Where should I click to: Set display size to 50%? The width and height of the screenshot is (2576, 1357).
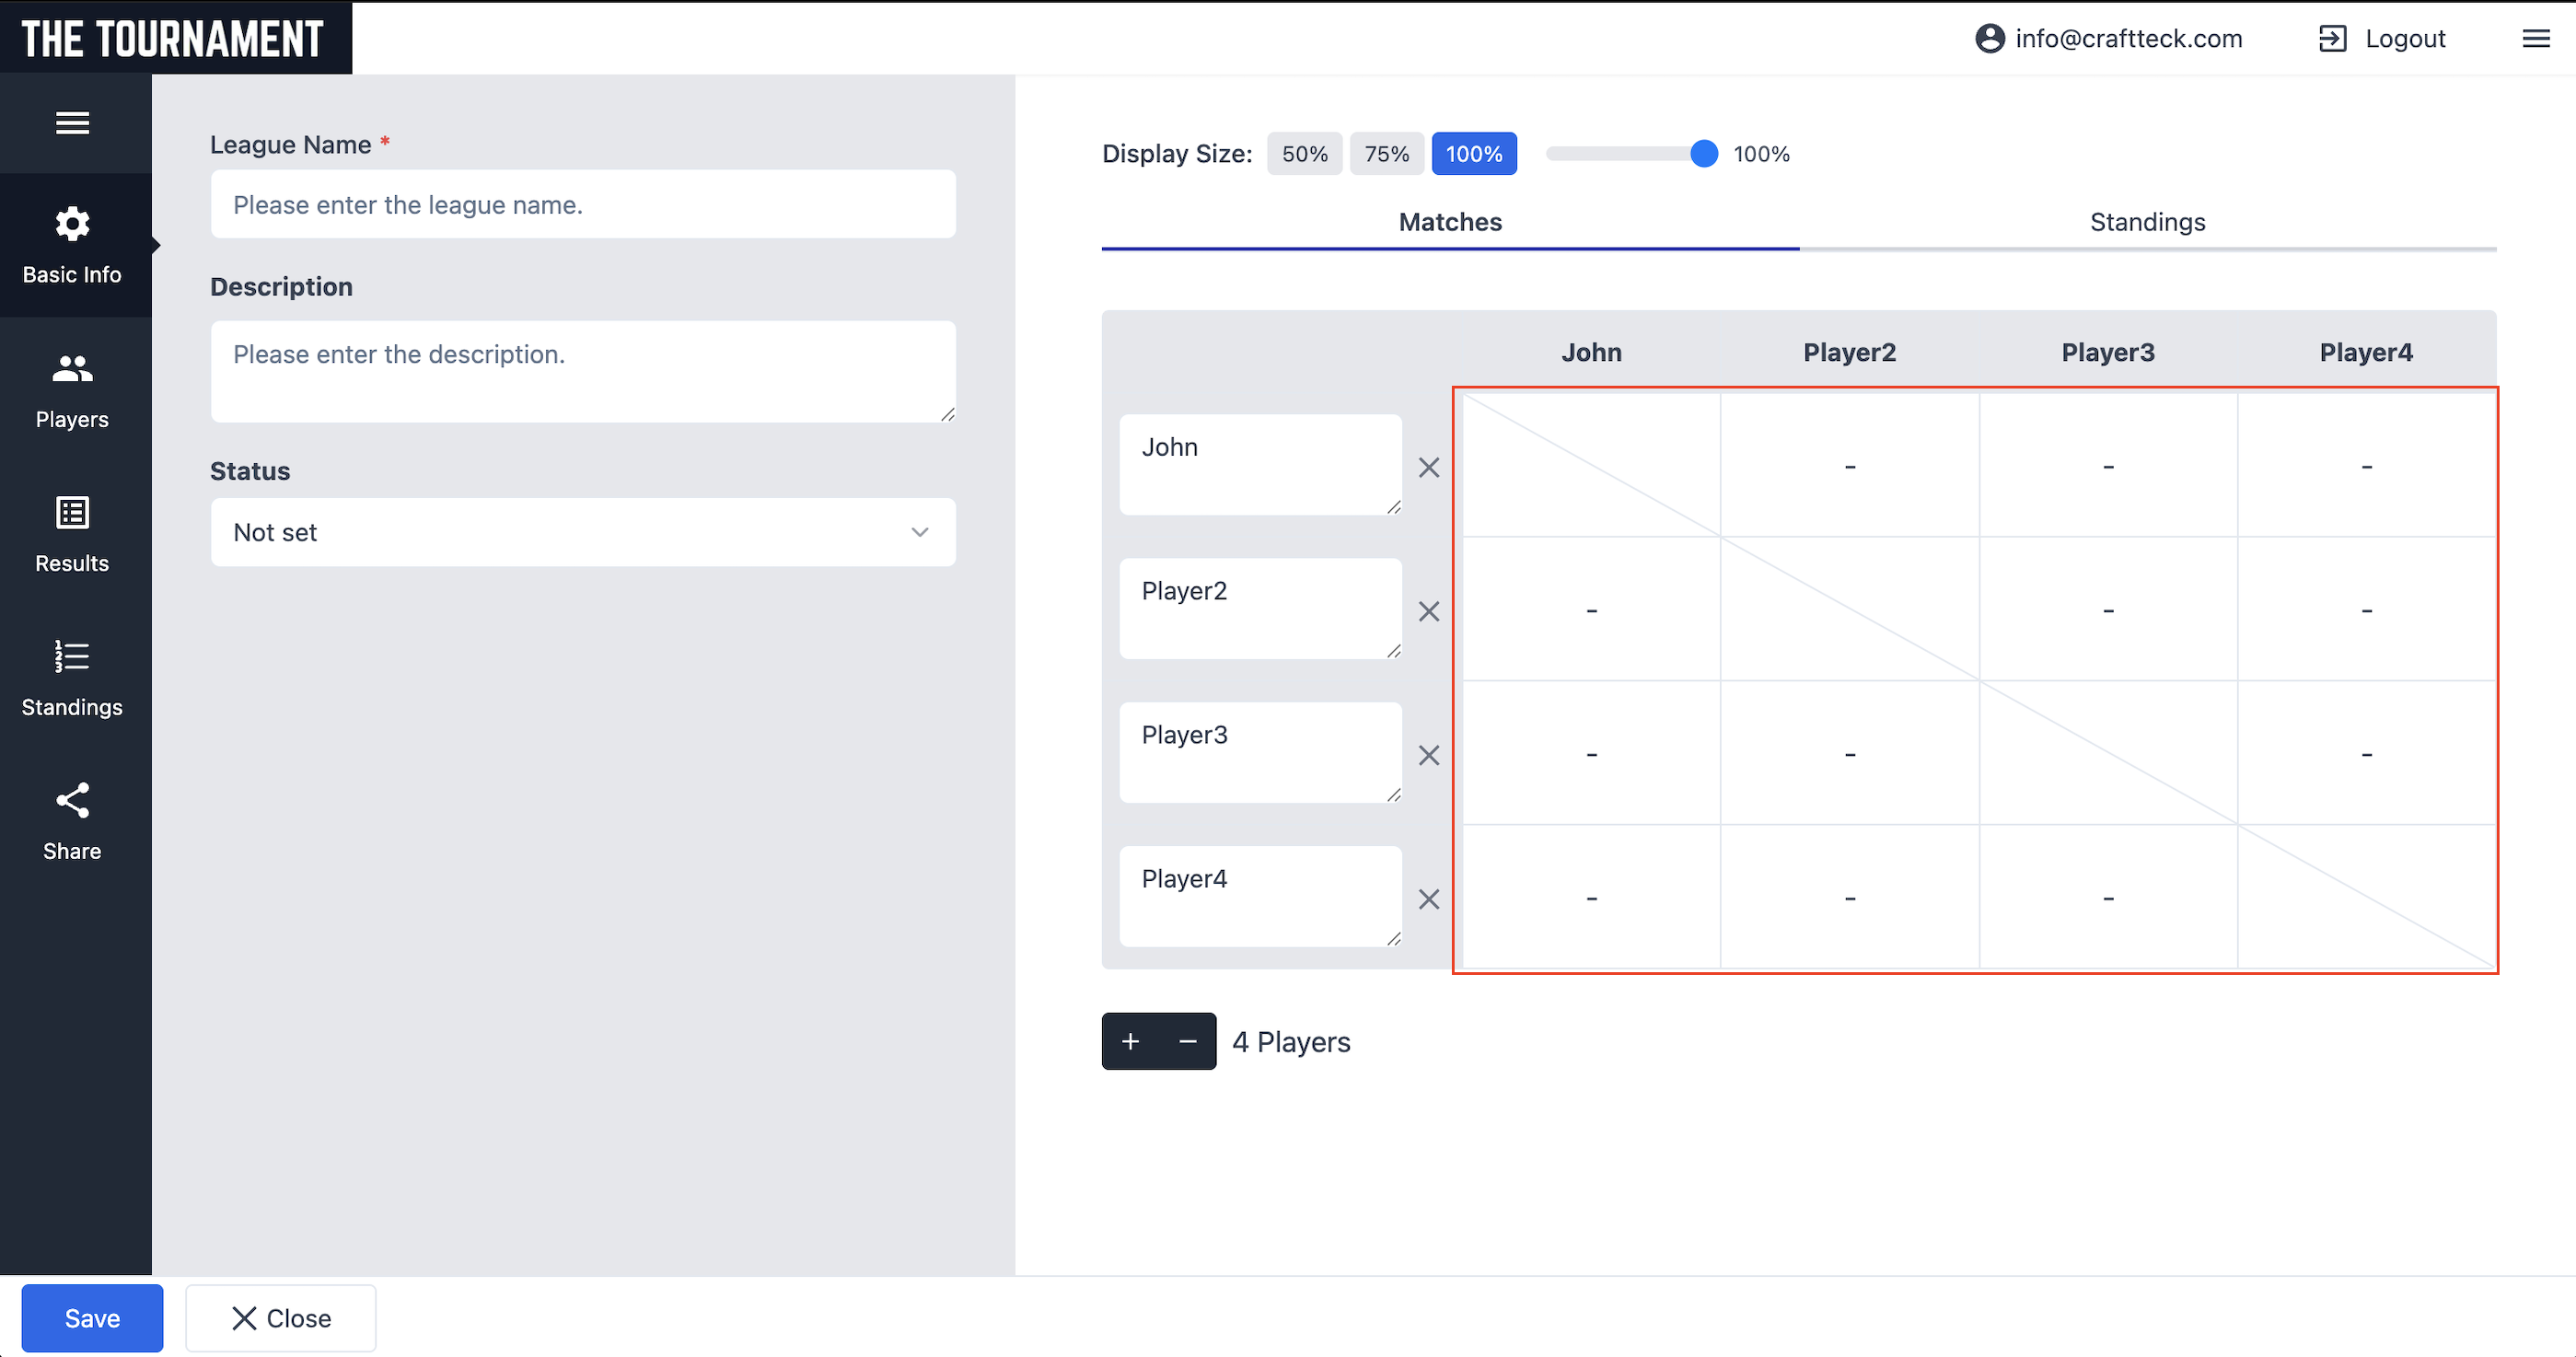(x=1304, y=154)
